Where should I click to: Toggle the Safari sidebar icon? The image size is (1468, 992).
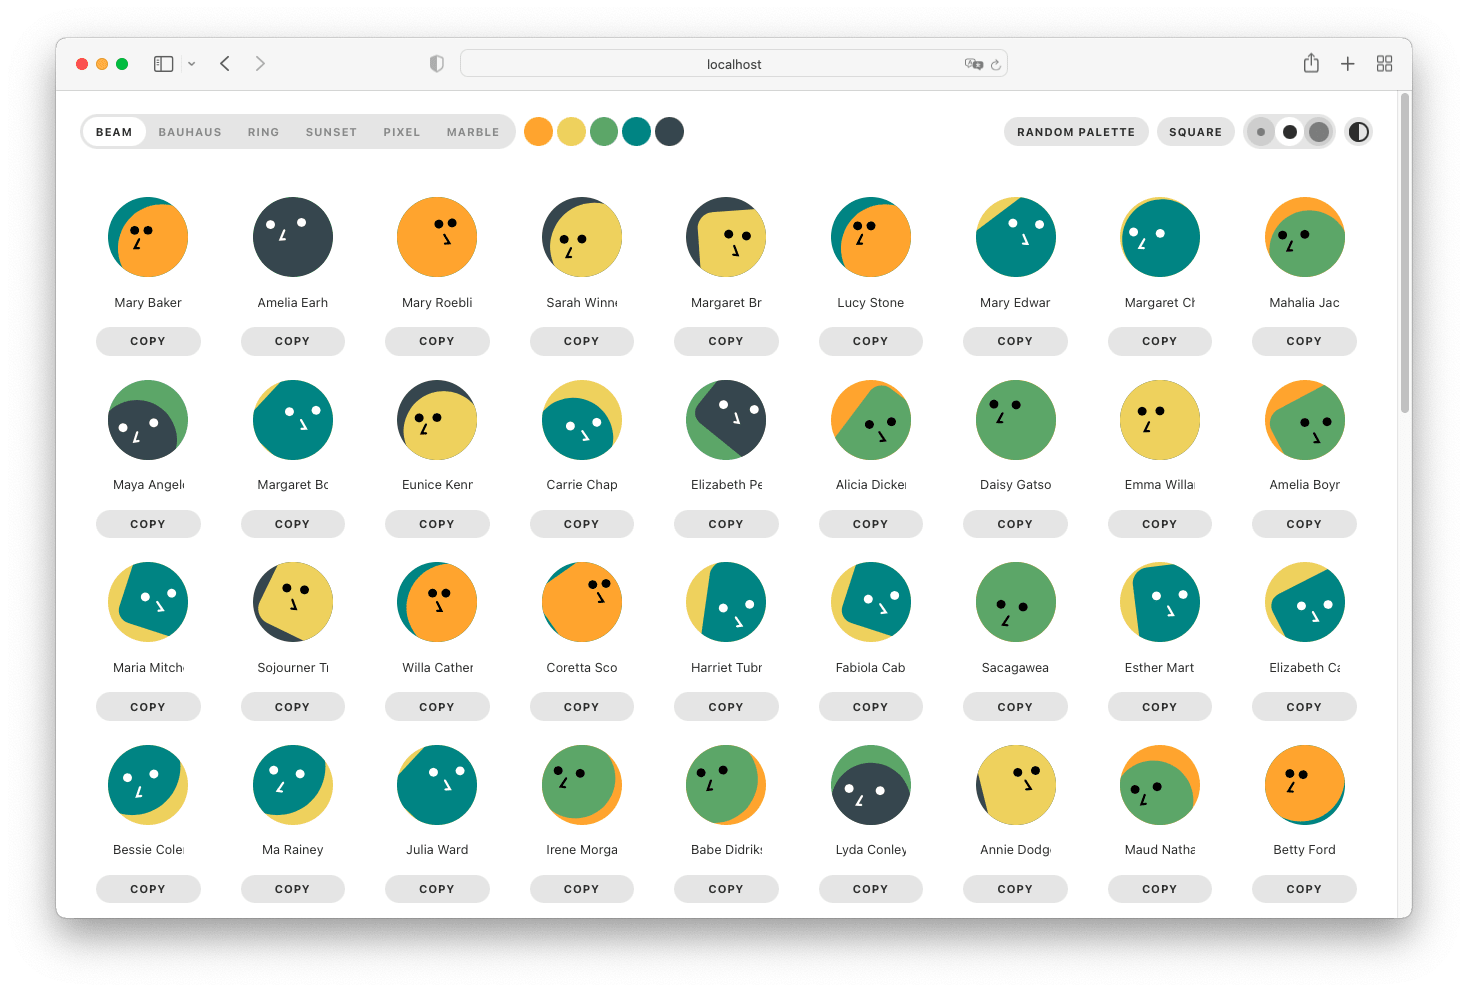tap(163, 64)
